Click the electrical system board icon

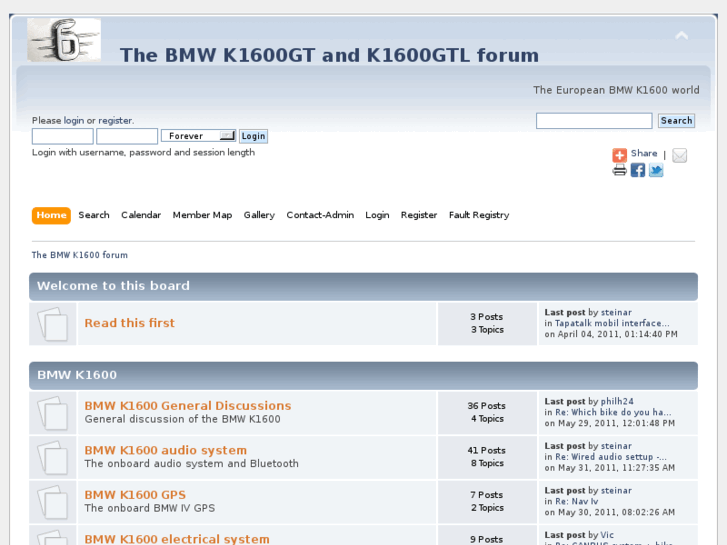[x=52, y=537]
